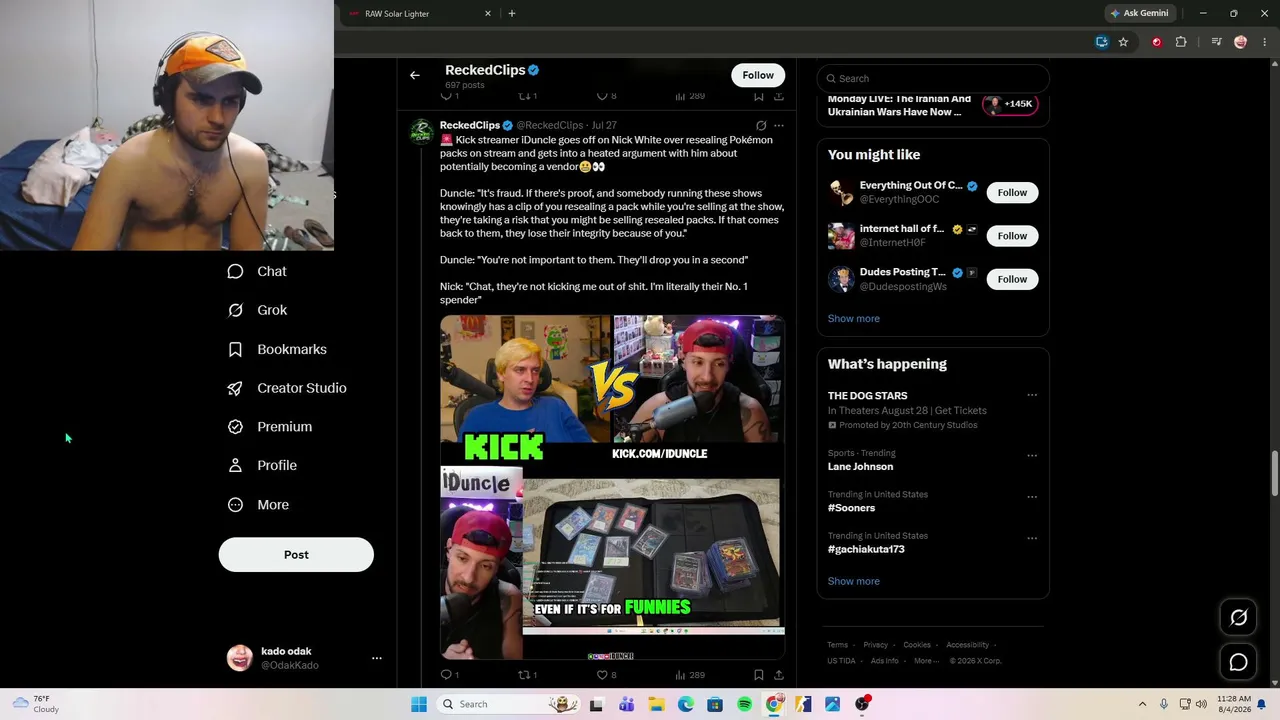The height and width of the screenshot is (720, 1280).
Task: Open Profile from the sidebar
Action: (x=262, y=466)
